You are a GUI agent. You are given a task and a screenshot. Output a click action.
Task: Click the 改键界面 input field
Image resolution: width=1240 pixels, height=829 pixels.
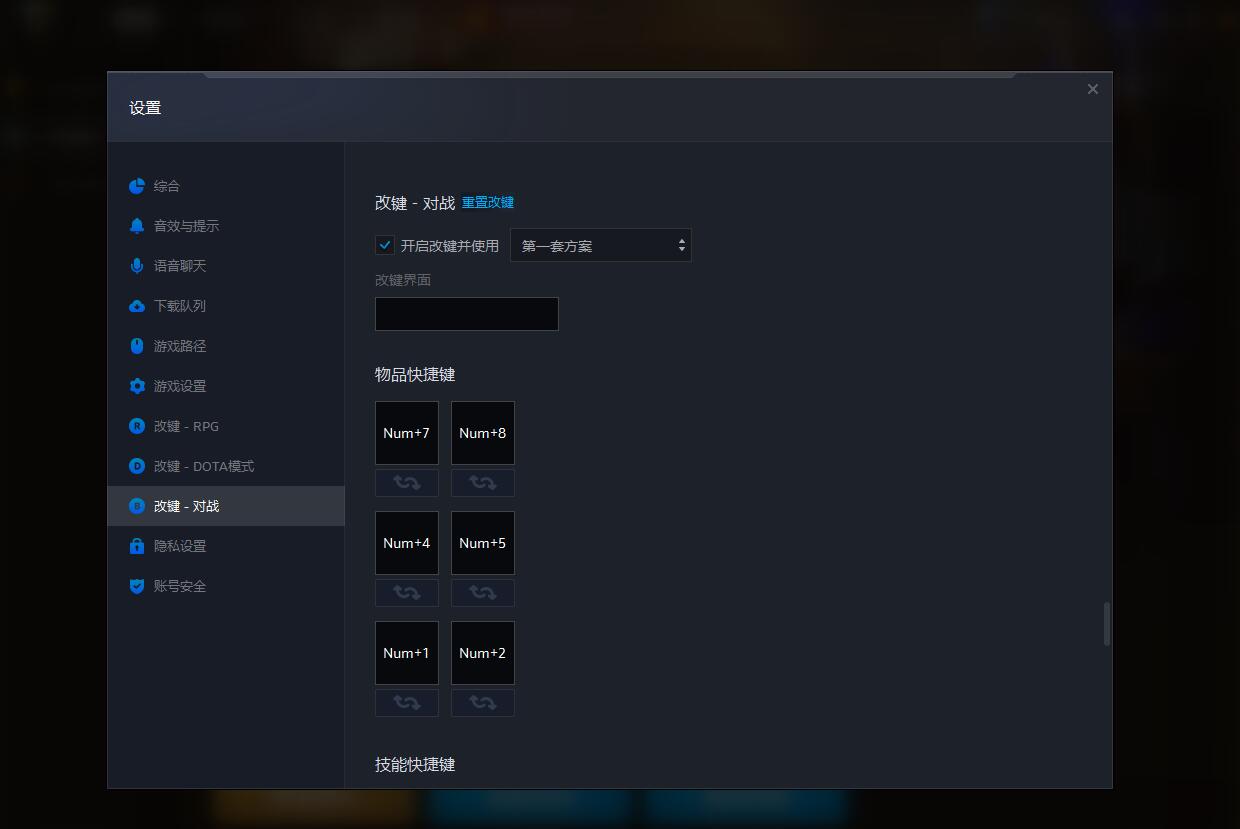(467, 314)
